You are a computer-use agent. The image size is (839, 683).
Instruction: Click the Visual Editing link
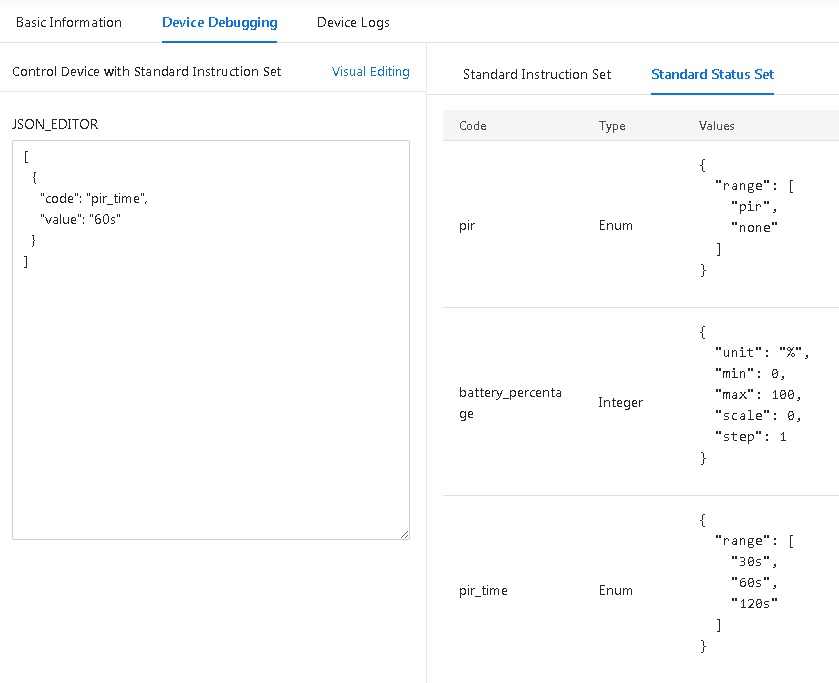coord(370,71)
